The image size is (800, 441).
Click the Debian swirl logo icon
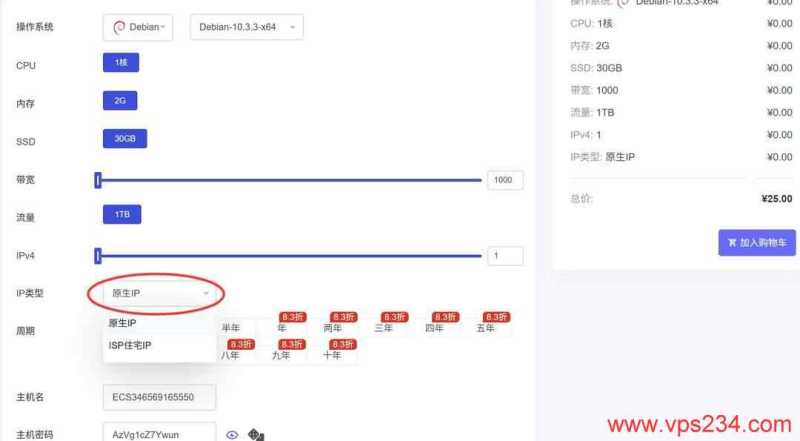pos(119,27)
